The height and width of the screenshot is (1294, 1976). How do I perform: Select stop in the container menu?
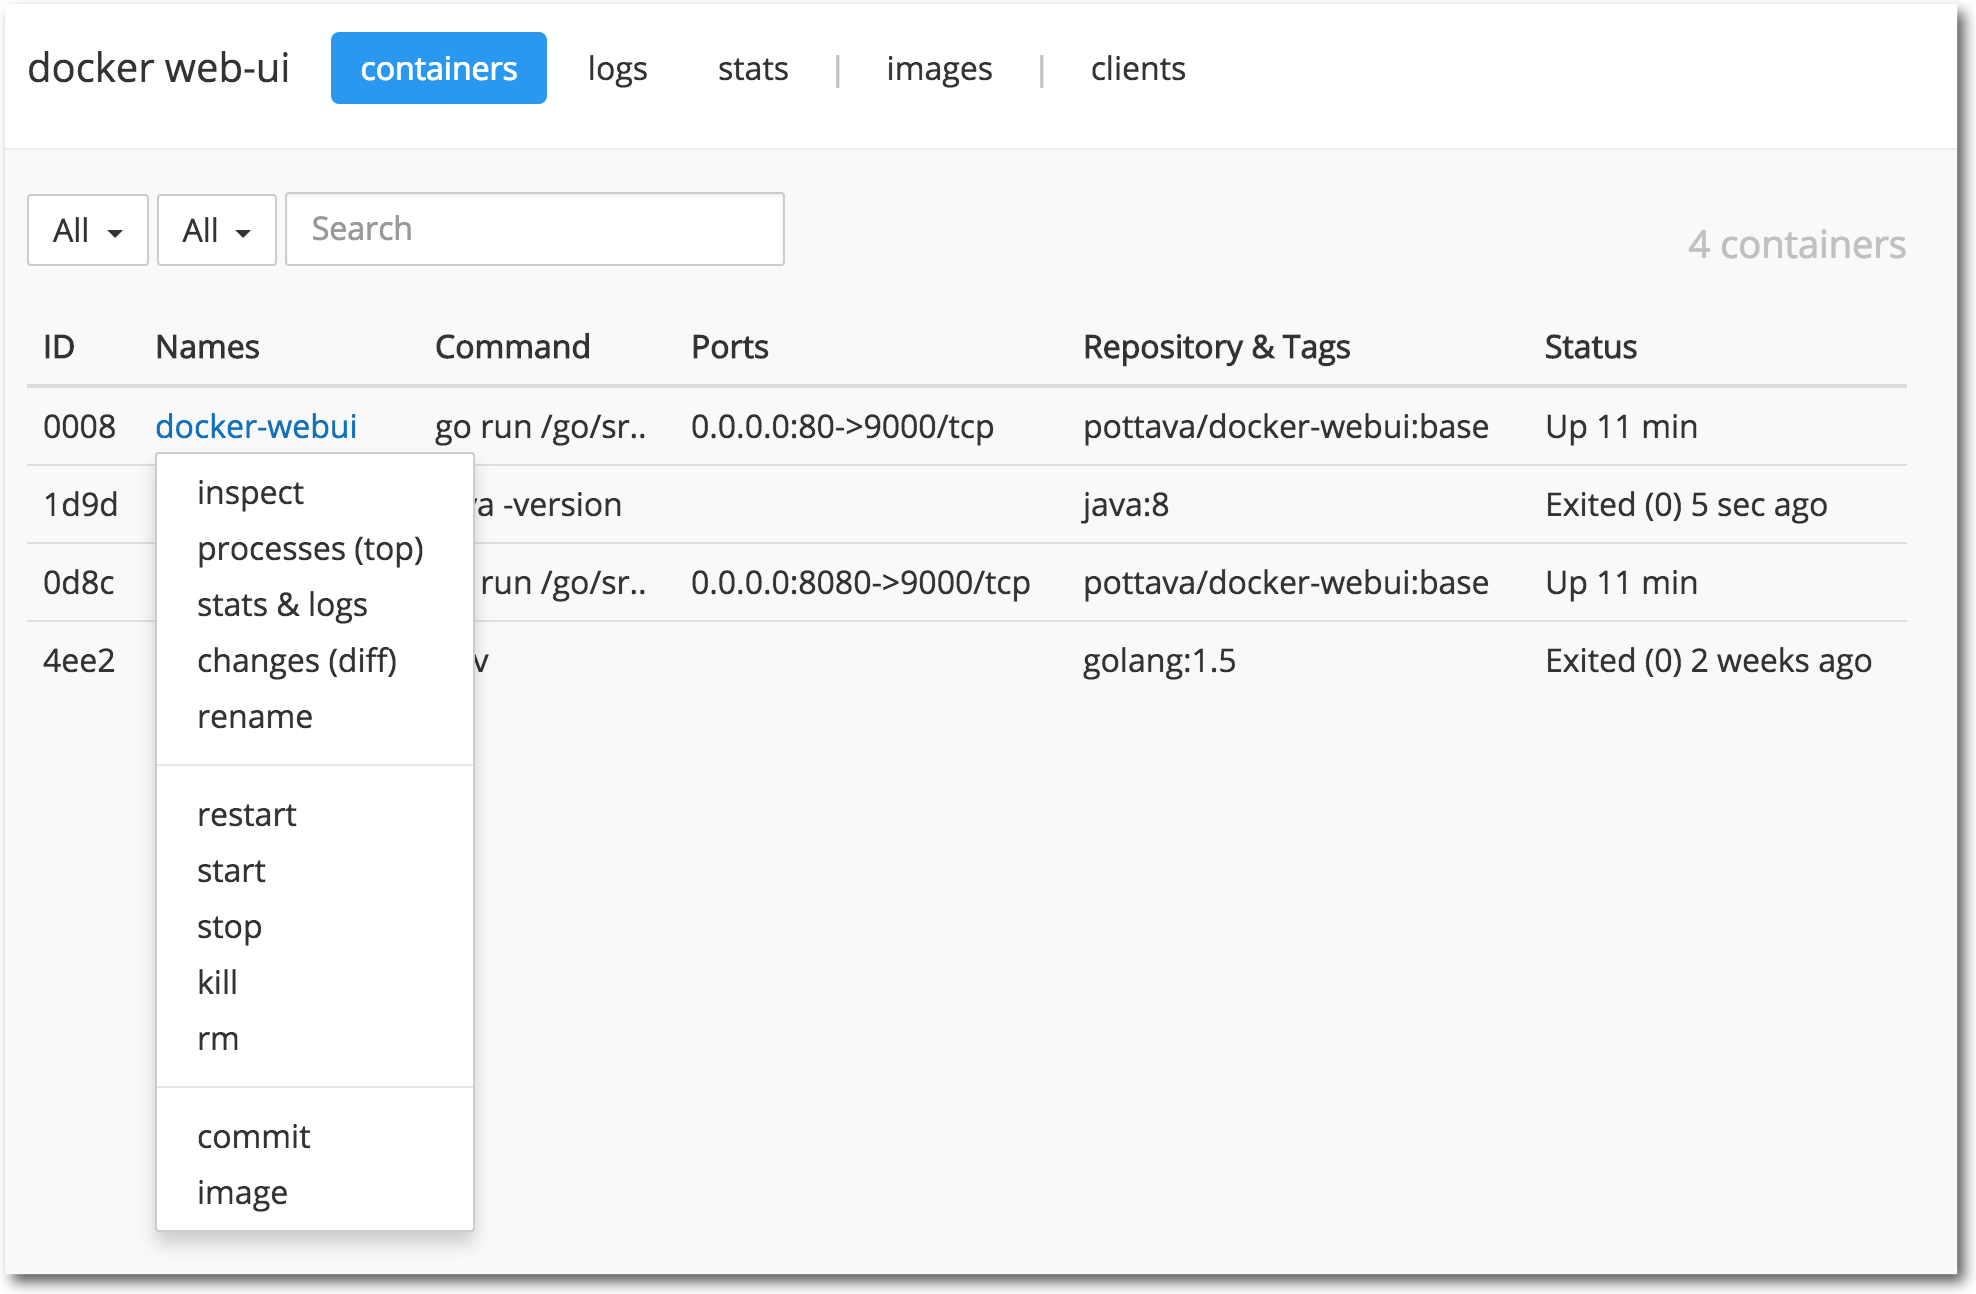pyautogui.click(x=229, y=927)
